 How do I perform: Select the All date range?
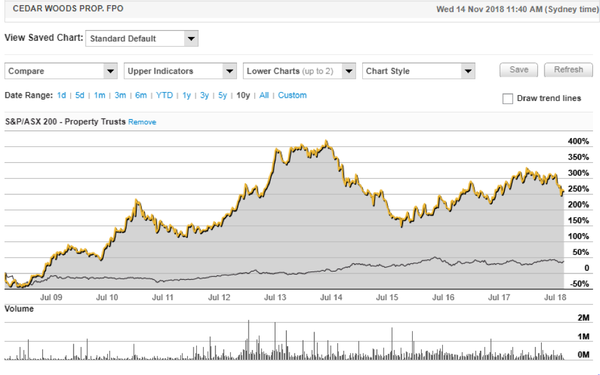point(264,95)
